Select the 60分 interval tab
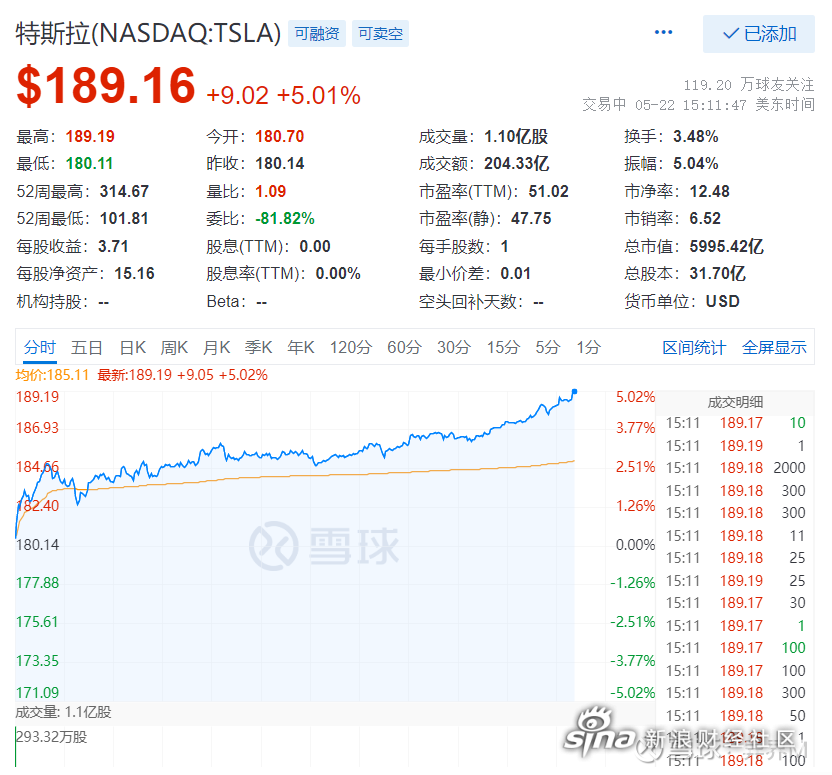The height and width of the screenshot is (775, 832). (x=404, y=347)
